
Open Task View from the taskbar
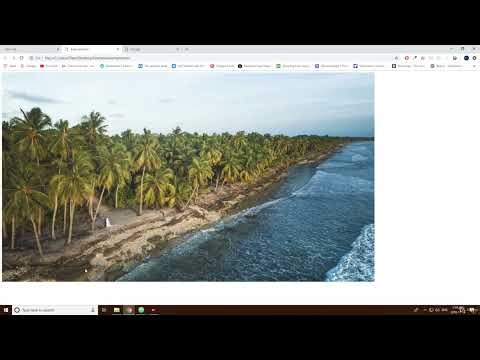pyautogui.click(x=104, y=310)
